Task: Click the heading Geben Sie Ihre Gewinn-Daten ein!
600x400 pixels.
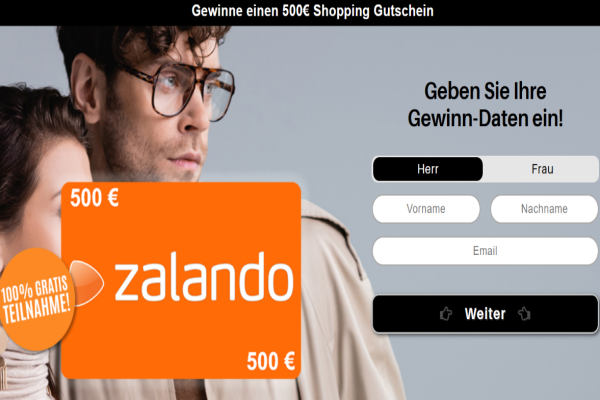Action: point(485,104)
